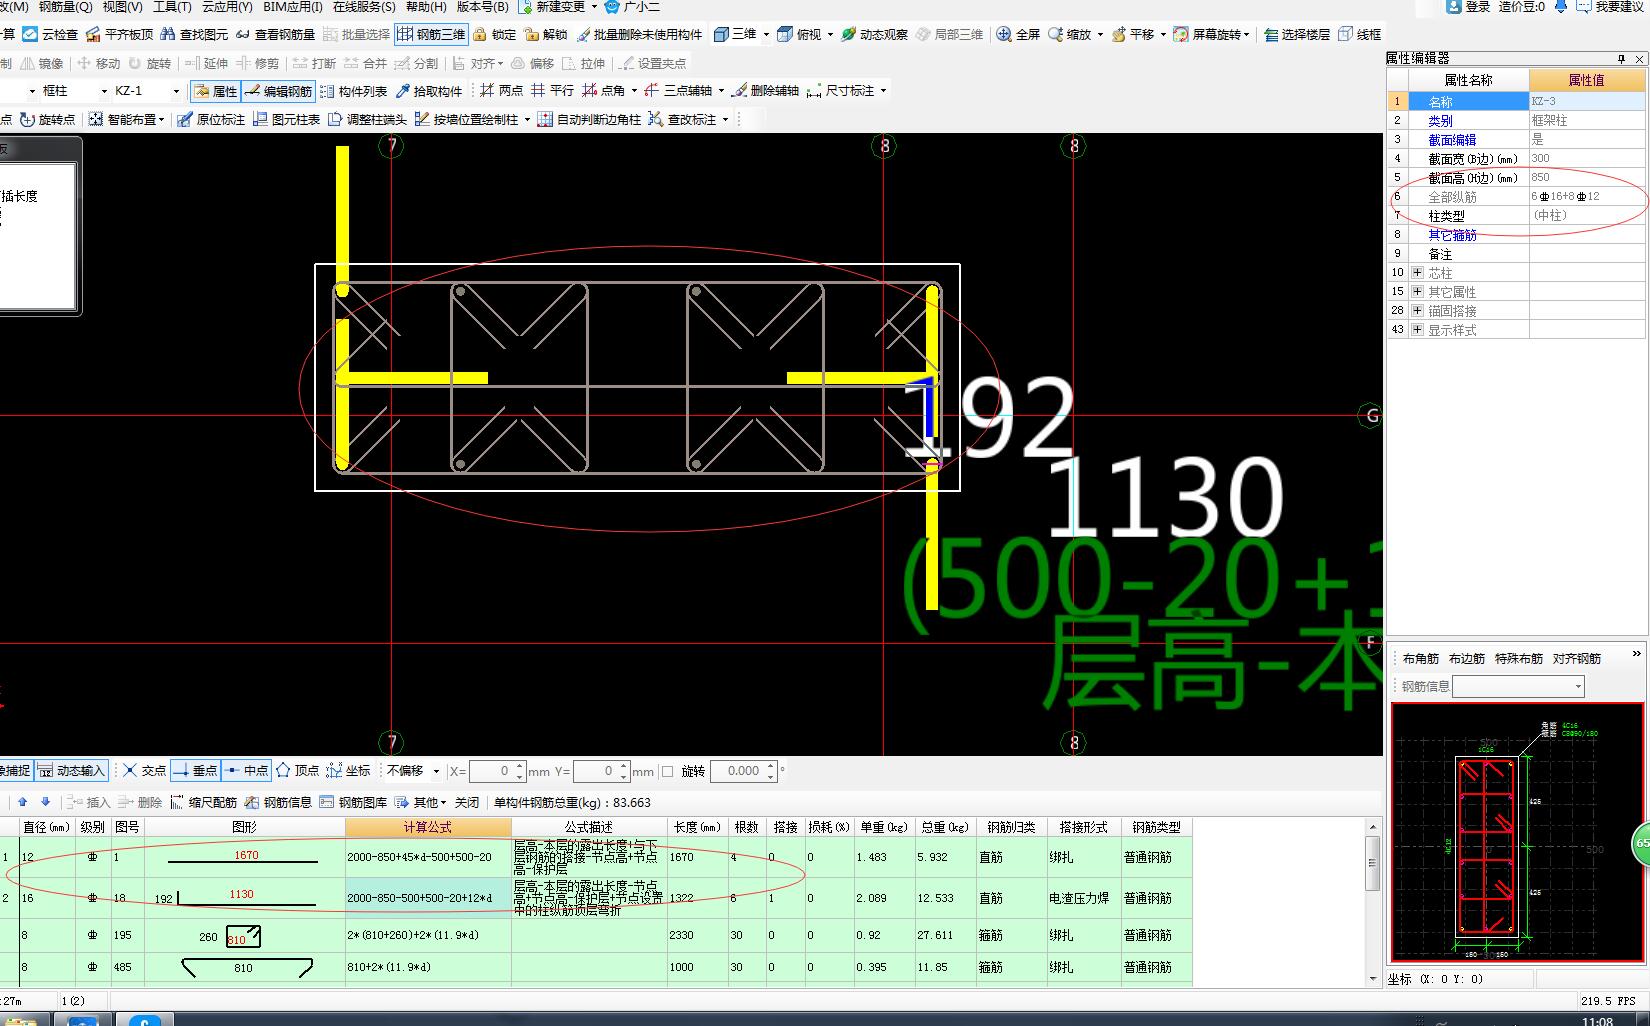Open 图元柱表 column table tool
The width and height of the screenshot is (1650, 1026).
287,119
